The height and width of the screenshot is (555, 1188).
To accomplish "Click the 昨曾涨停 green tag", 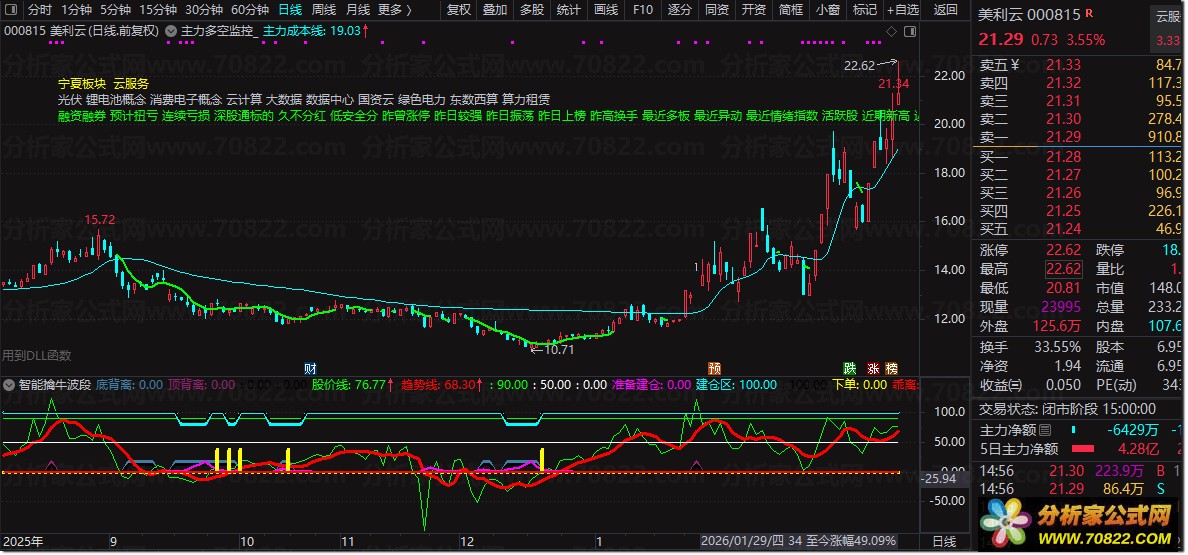I will tap(406, 117).
